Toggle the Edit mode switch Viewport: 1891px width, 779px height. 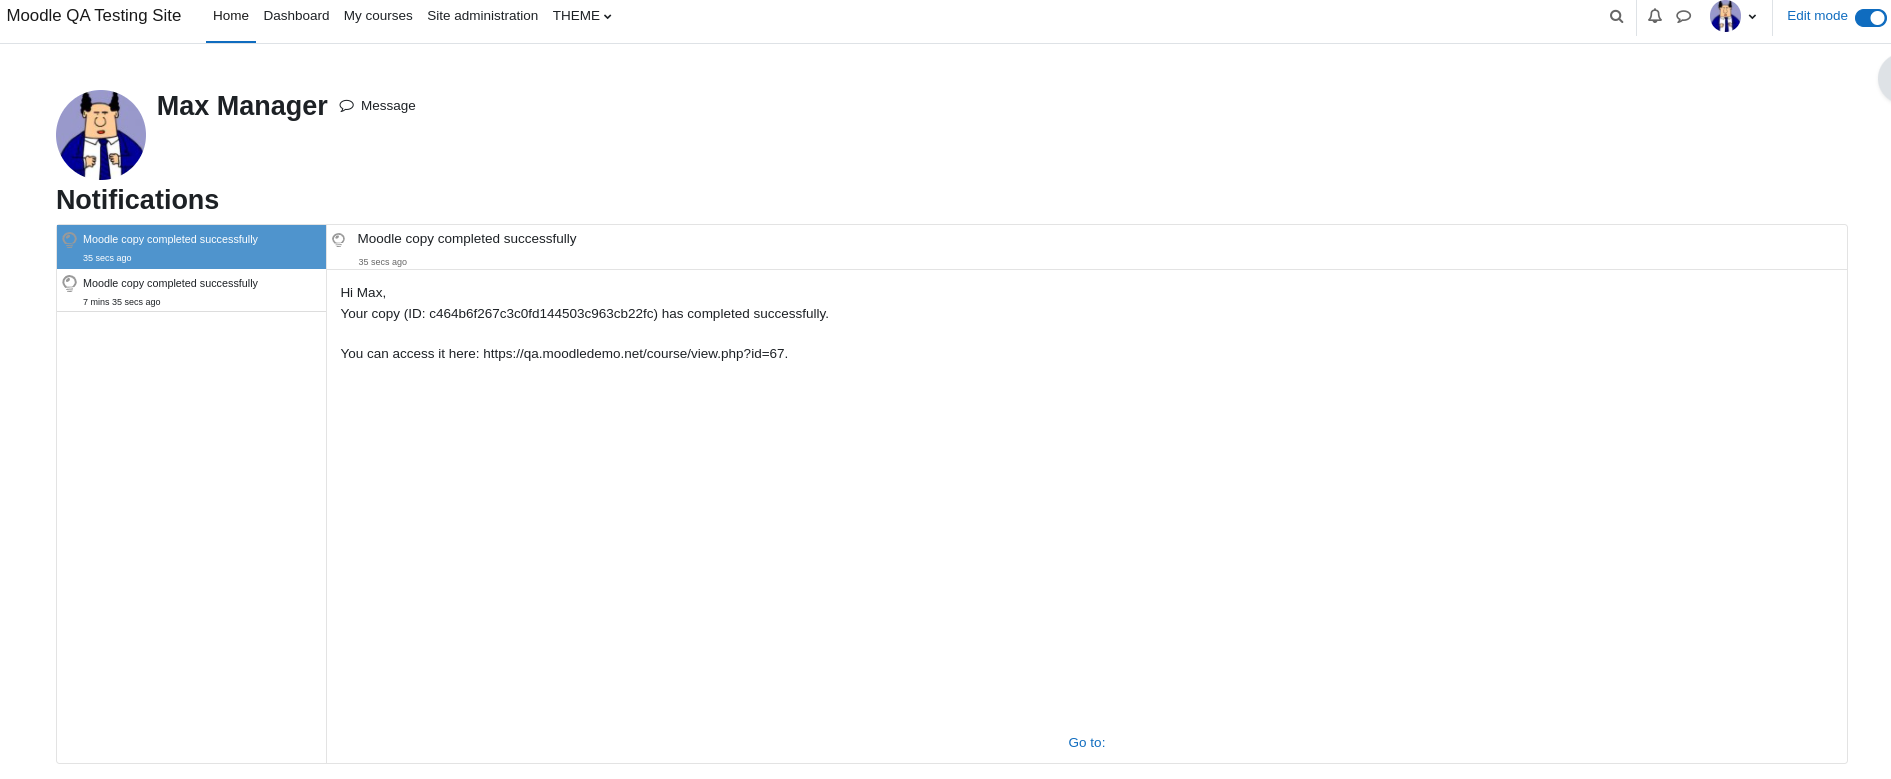(x=1870, y=17)
